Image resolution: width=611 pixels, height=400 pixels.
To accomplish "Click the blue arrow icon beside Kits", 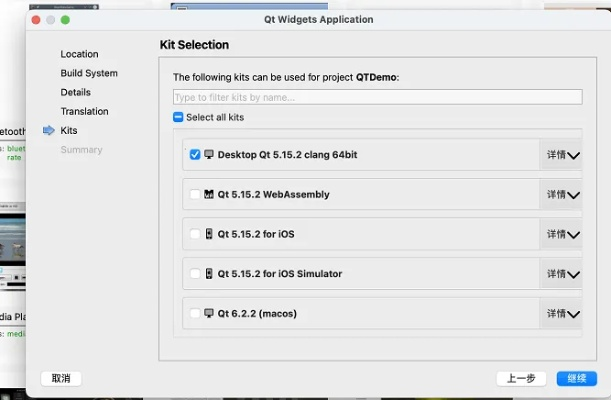I will tap(47, 131).
